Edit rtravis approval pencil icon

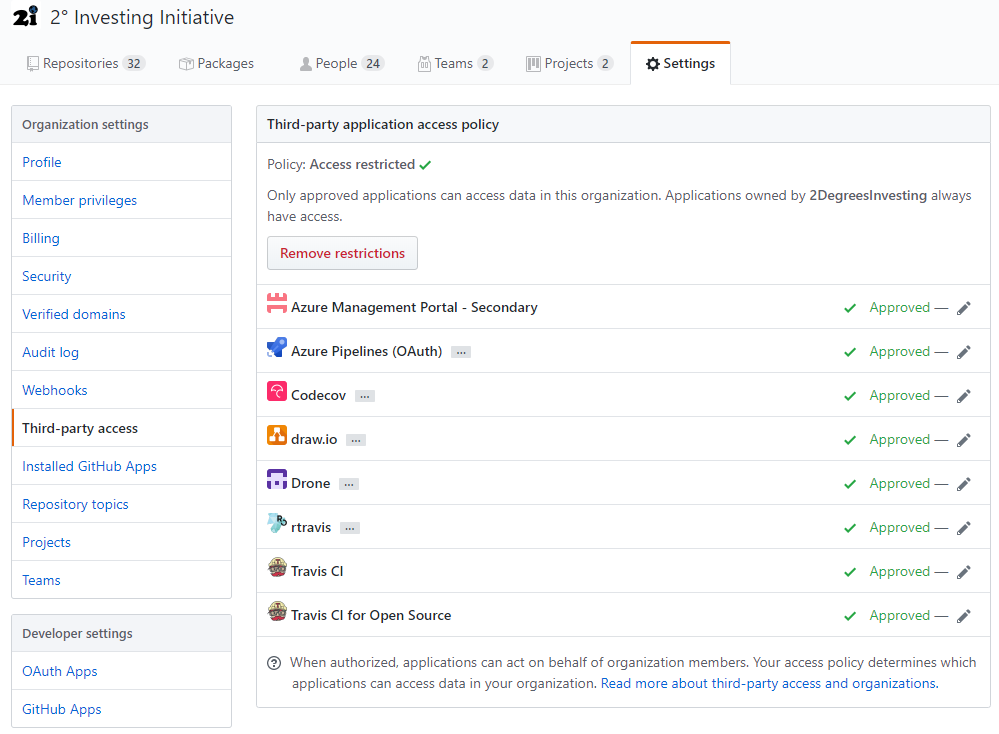963,528
